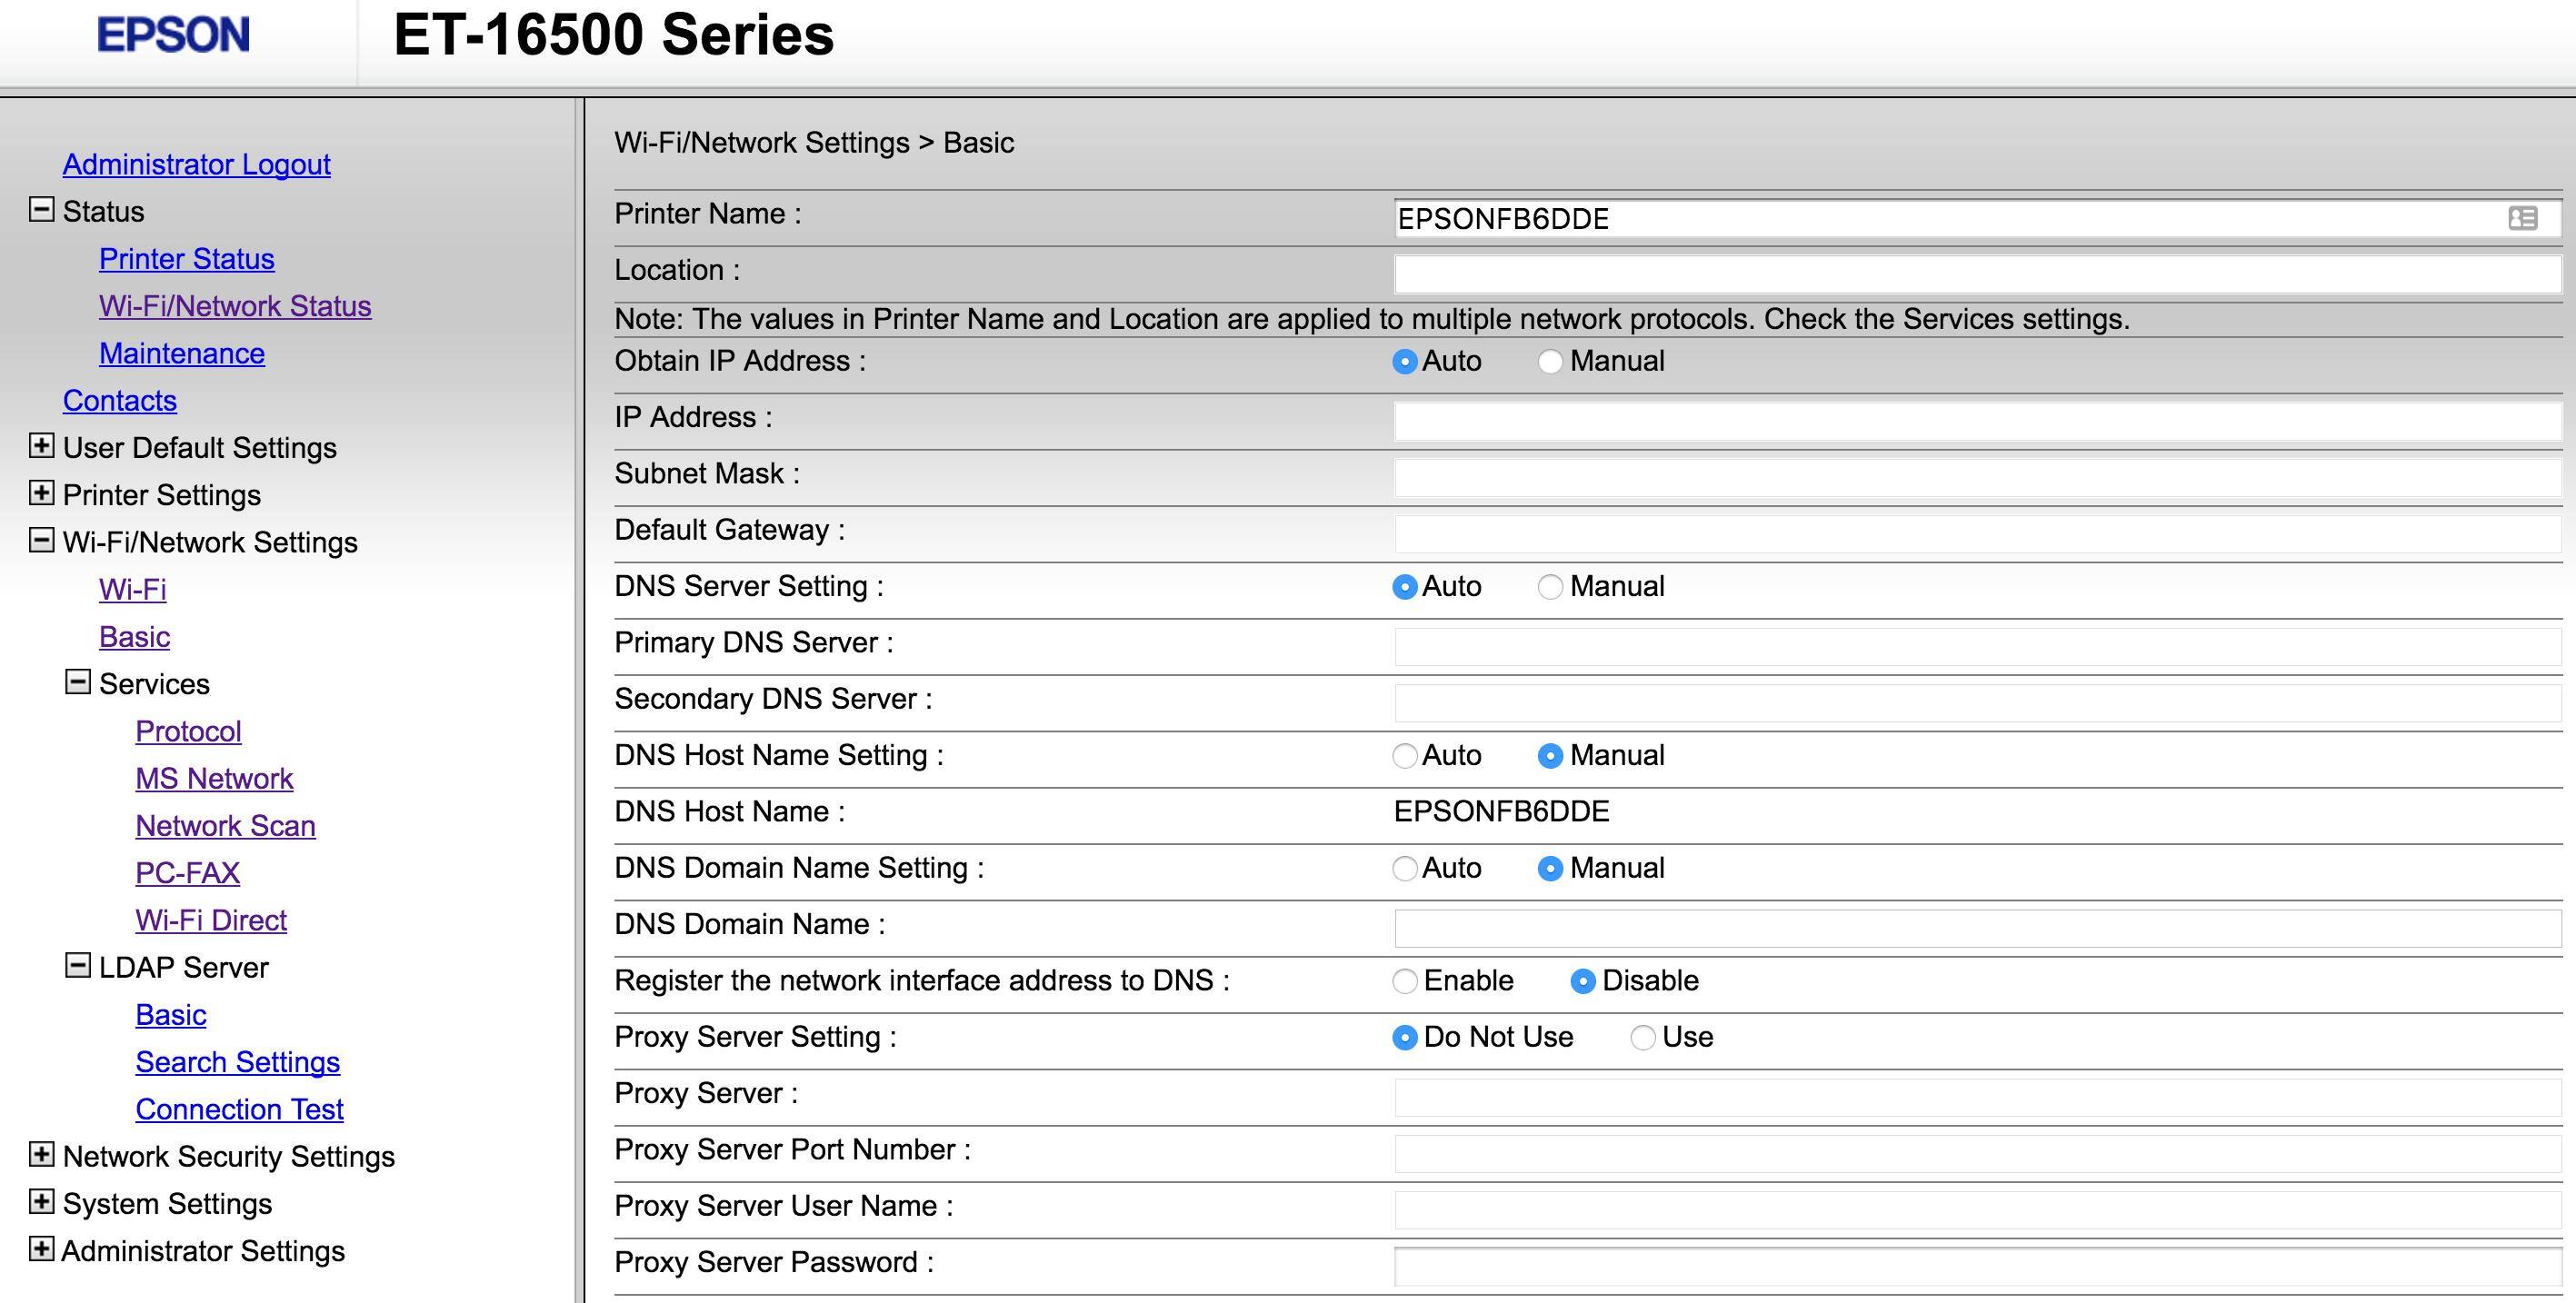
Task: Collapse the LDAP Server subsection
Action: tap(78, 966)
